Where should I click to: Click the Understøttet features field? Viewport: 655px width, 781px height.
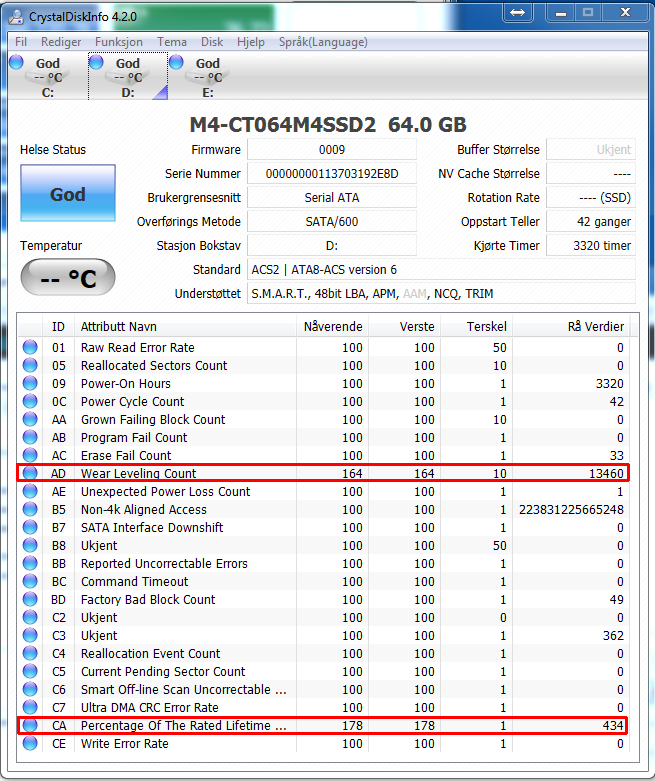click(441, 293)
